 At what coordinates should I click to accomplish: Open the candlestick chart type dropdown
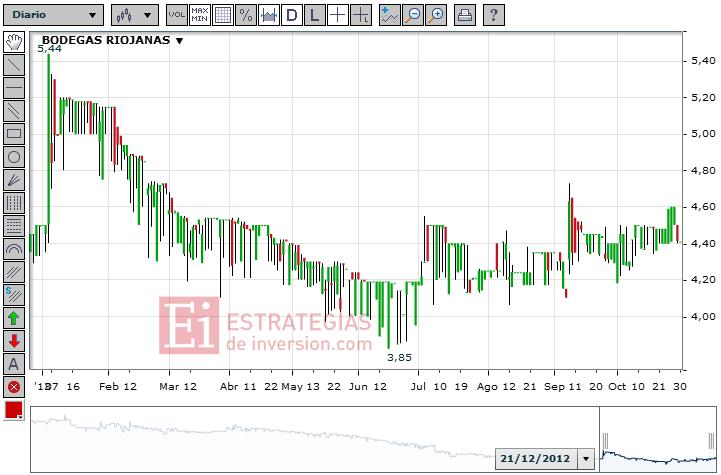(135, 15)
